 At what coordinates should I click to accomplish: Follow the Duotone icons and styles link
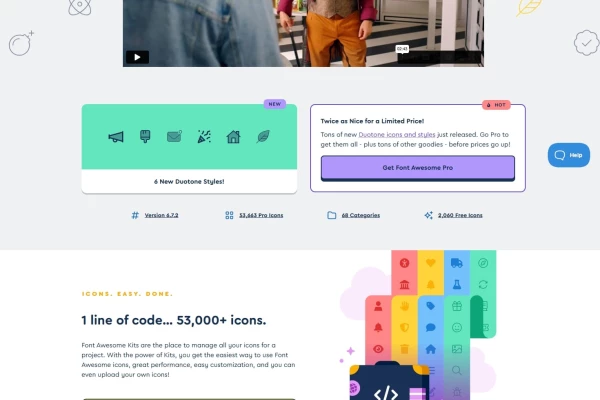coord(397,134)
